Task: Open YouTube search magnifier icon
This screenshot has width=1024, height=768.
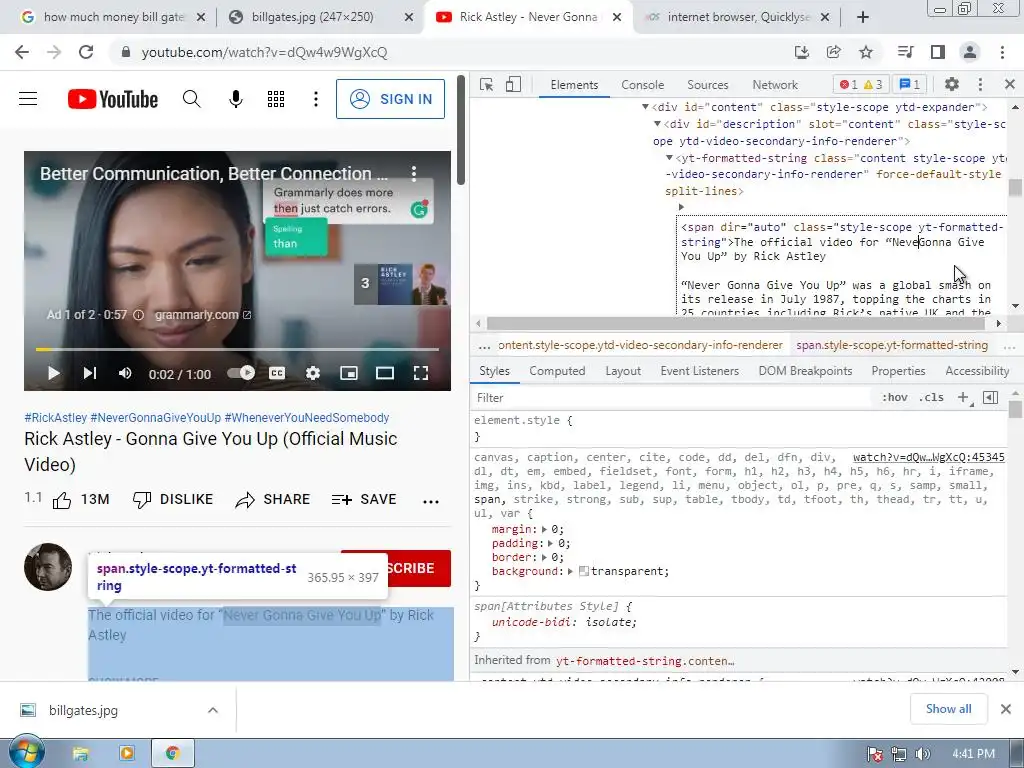Action: coord(191,99)
